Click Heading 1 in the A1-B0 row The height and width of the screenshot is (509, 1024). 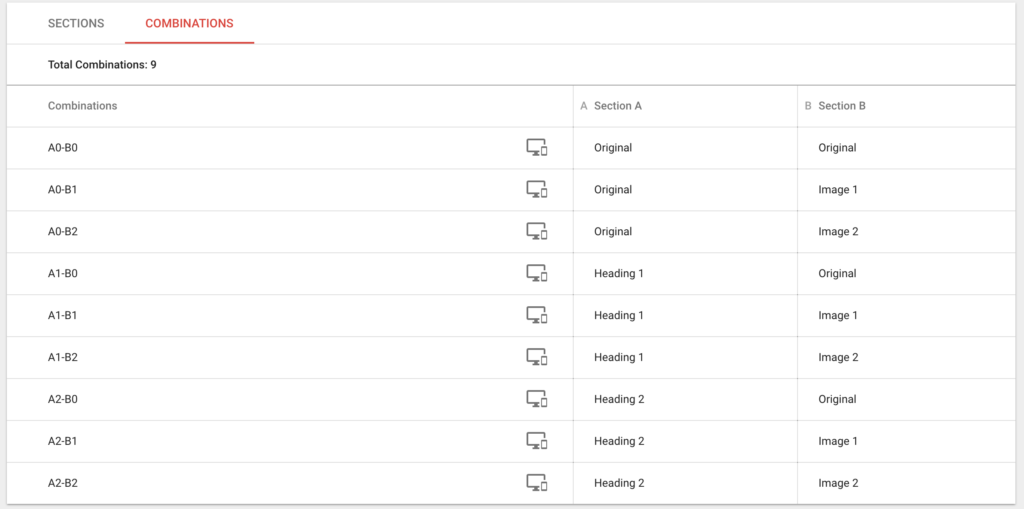[619, 274]
